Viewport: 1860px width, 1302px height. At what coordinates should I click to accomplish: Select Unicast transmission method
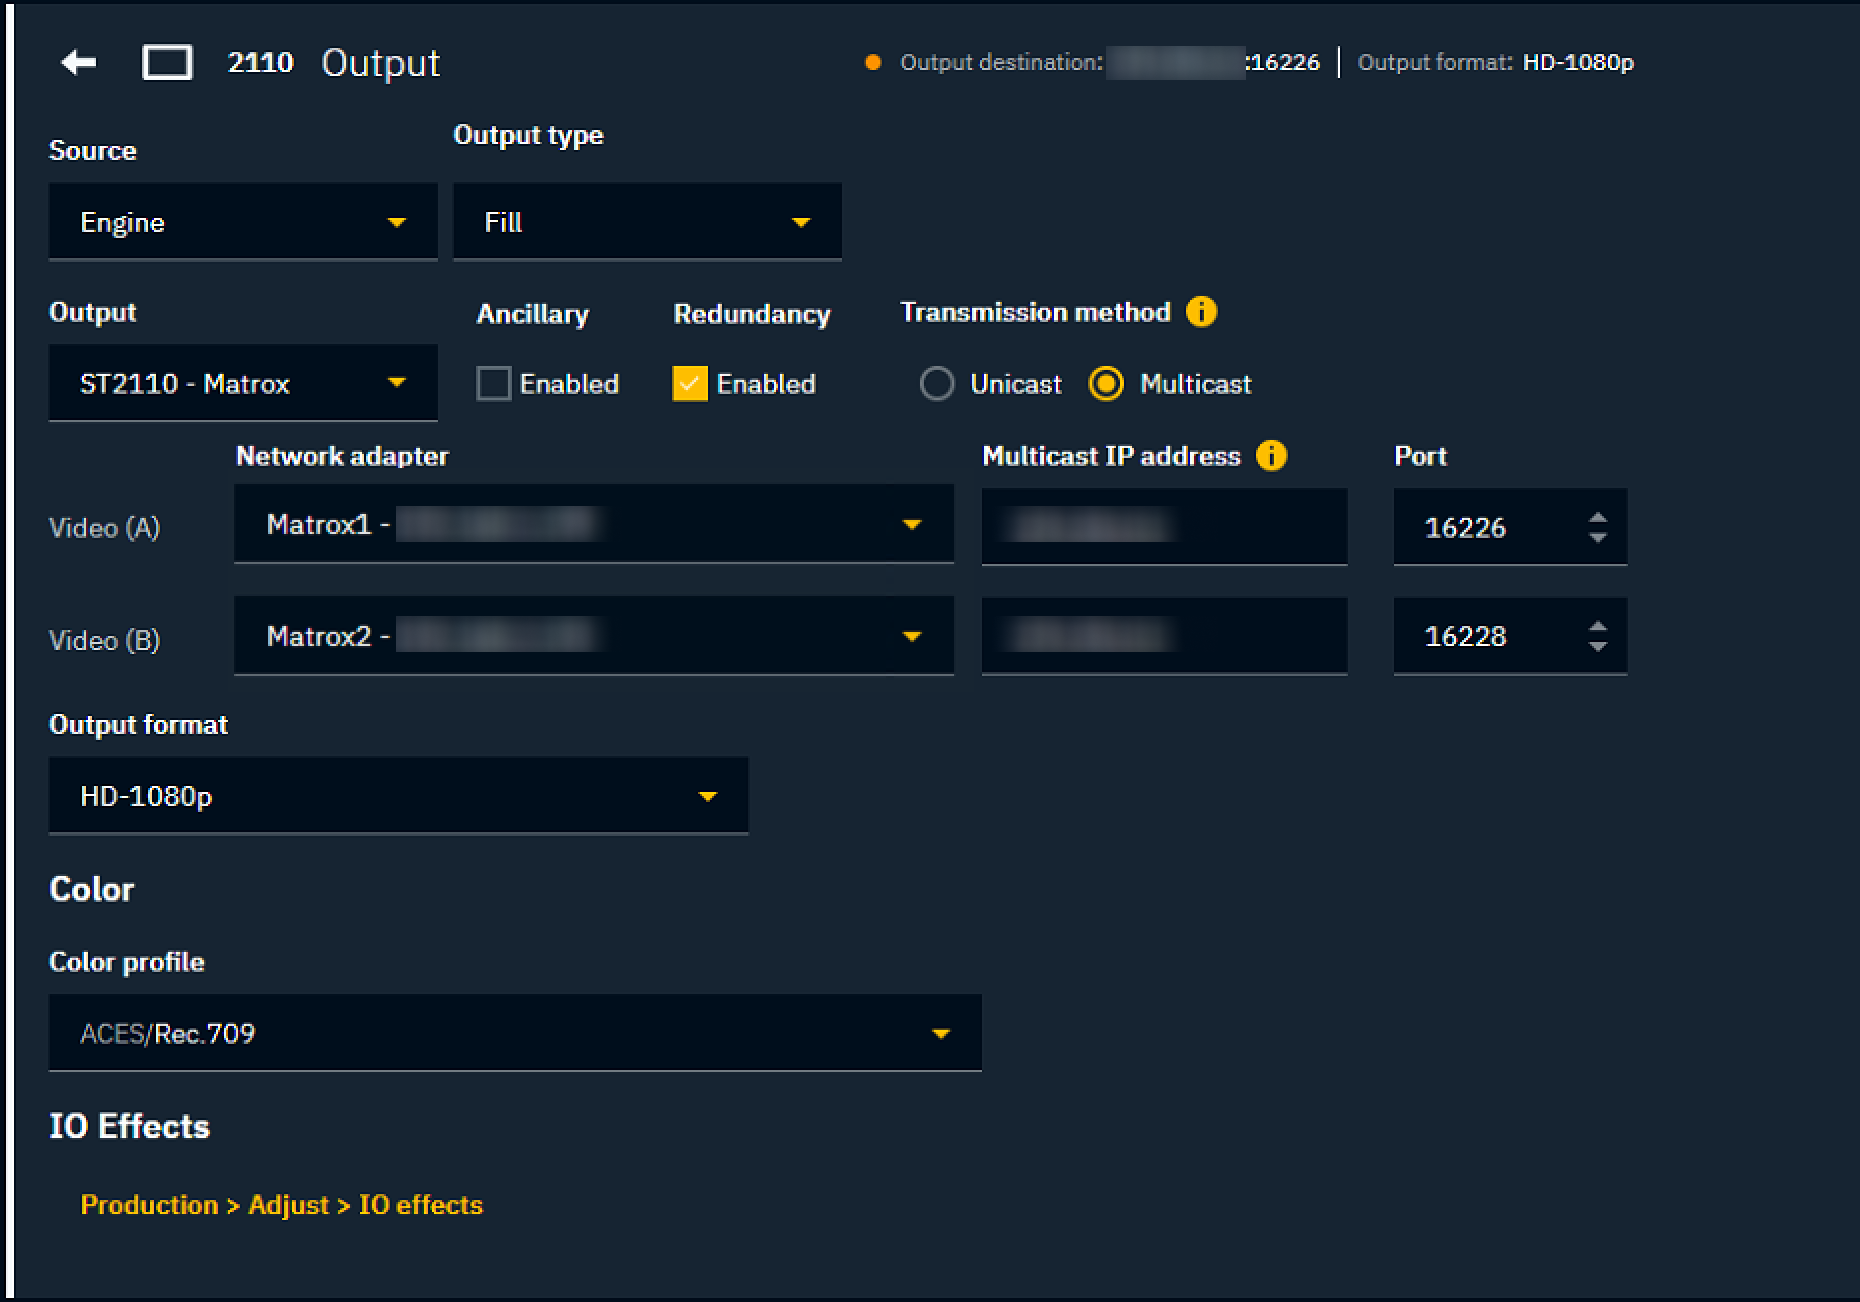click(x=937, y=384)
